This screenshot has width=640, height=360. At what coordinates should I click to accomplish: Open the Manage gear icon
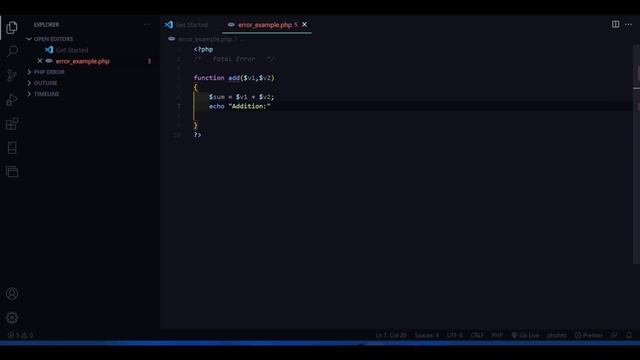(12, 318)
